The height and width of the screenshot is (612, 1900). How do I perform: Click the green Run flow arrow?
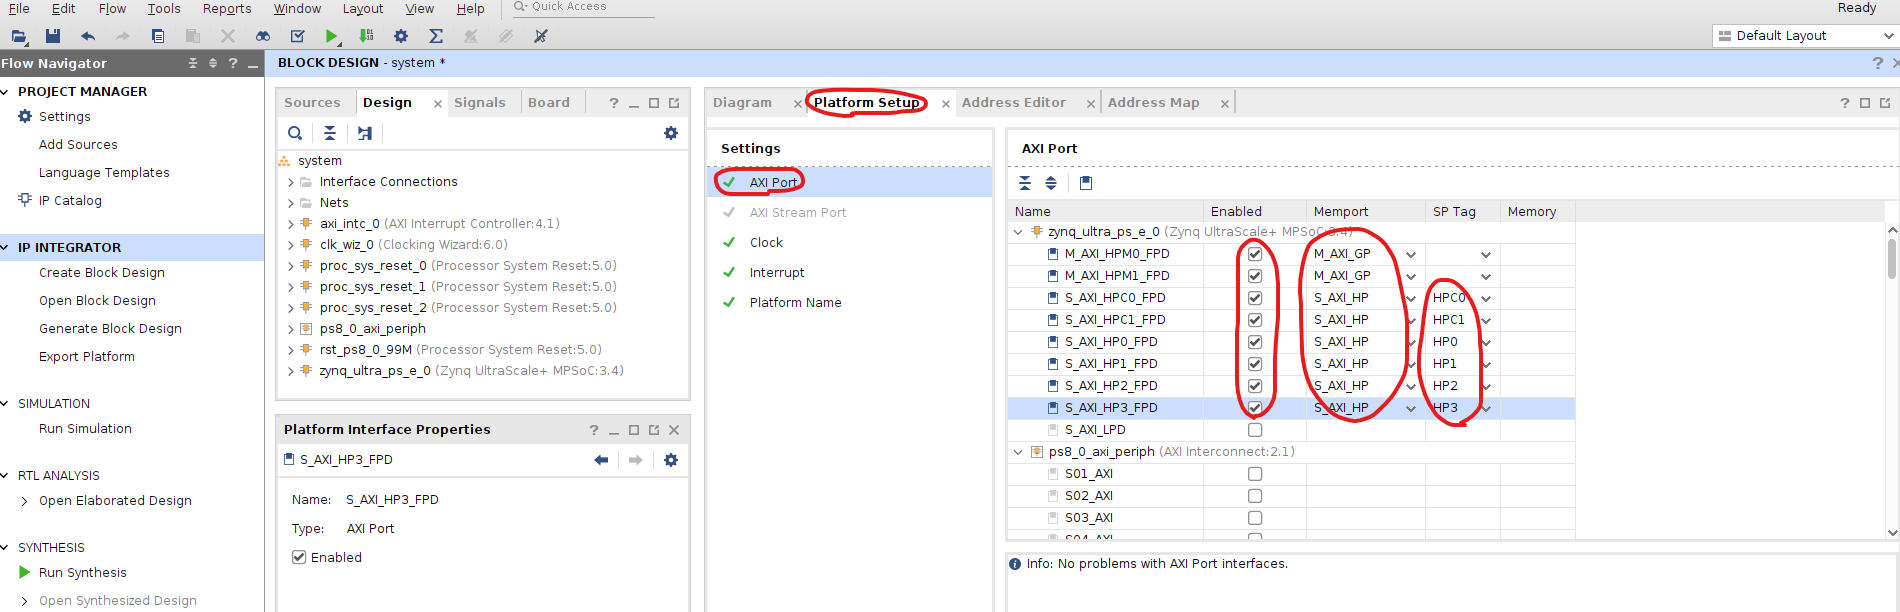(331, 36)
